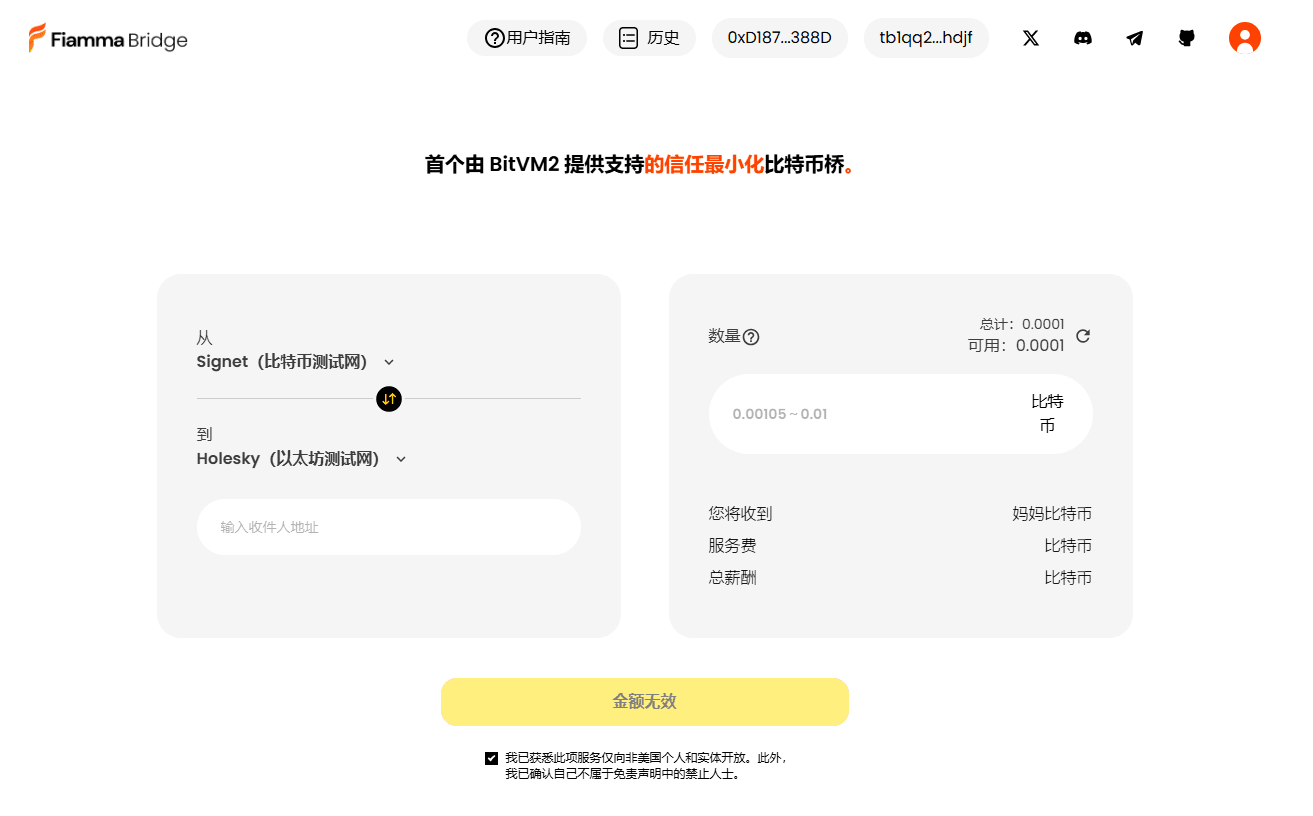
Task: Click the 服务费 label
Action: click(733, 546)
